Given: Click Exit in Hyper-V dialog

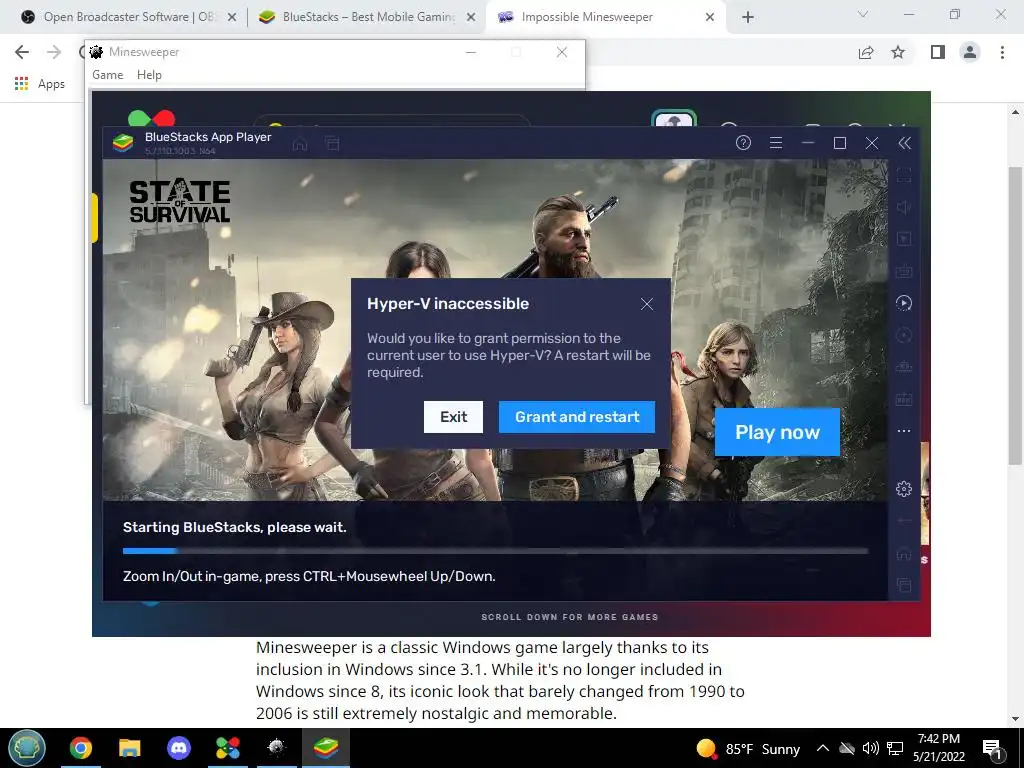Looking at the screenshot, I should pos(453,417).
